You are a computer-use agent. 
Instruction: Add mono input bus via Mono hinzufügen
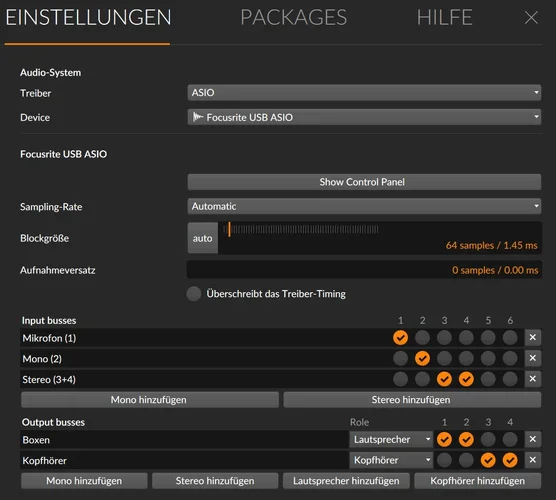(x=150, y=400)
